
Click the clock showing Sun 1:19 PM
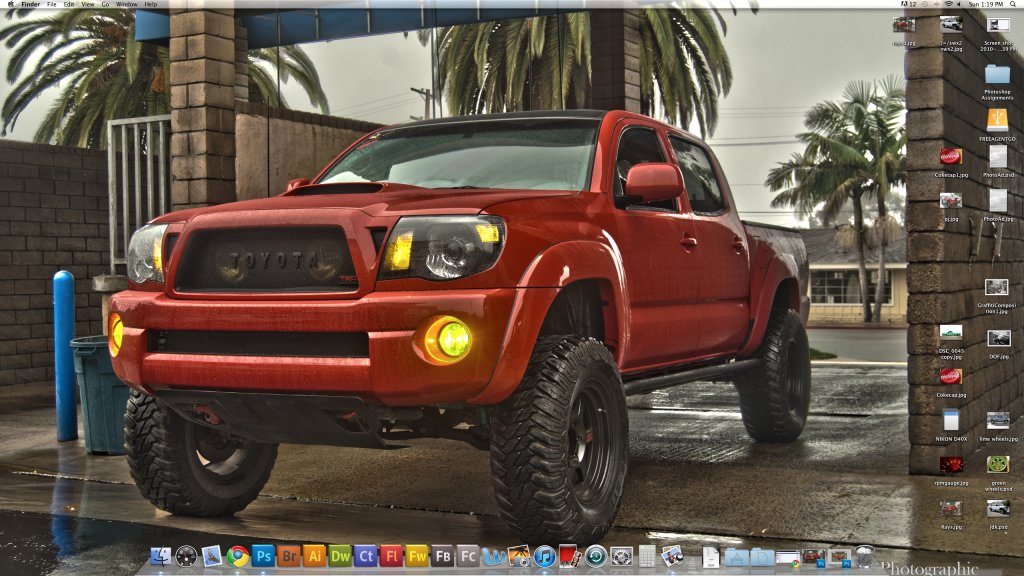[x=985, y=4]
